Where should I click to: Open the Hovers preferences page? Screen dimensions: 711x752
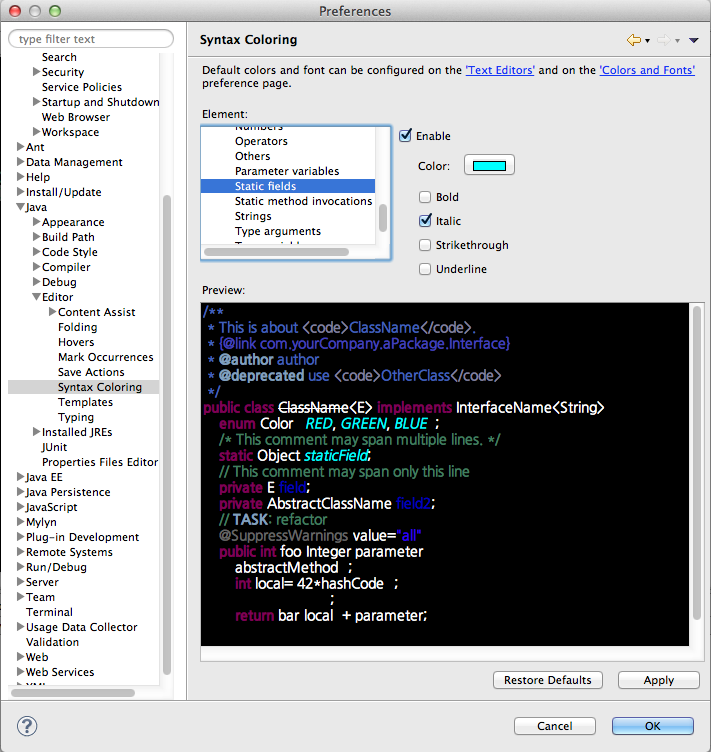coord(76,342)
